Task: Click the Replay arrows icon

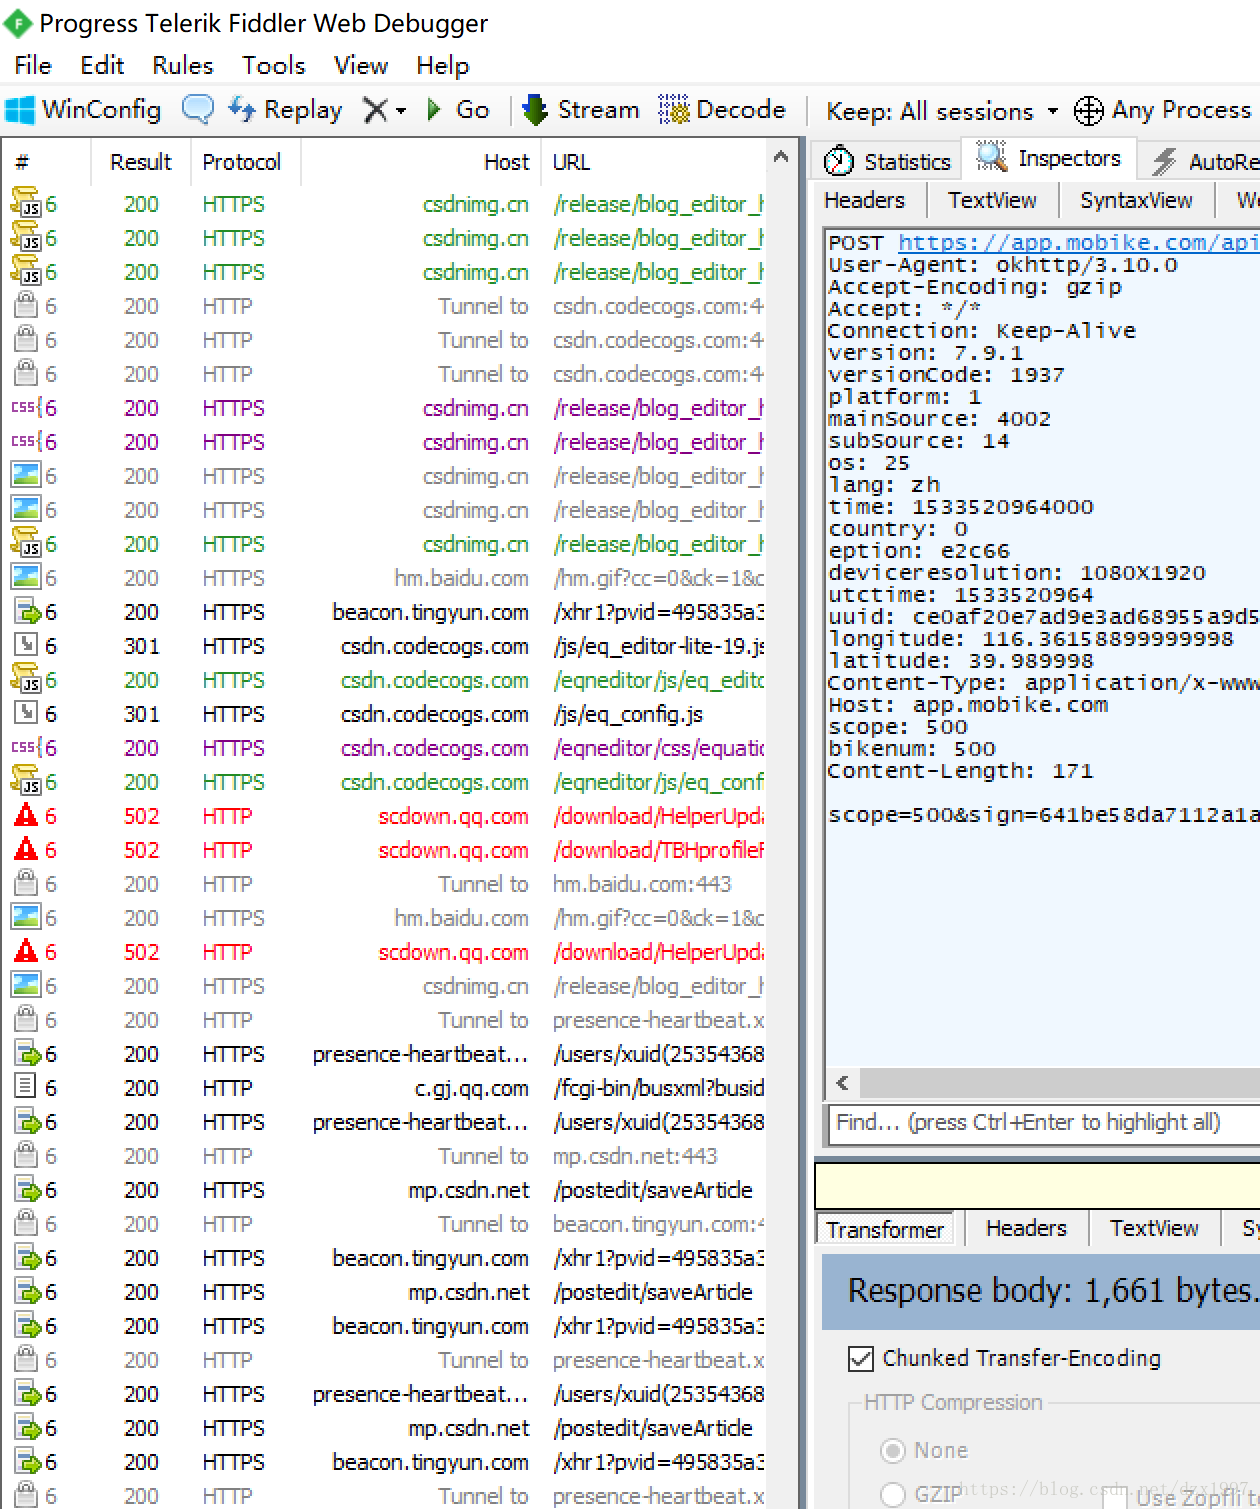Action: point(241,110)
